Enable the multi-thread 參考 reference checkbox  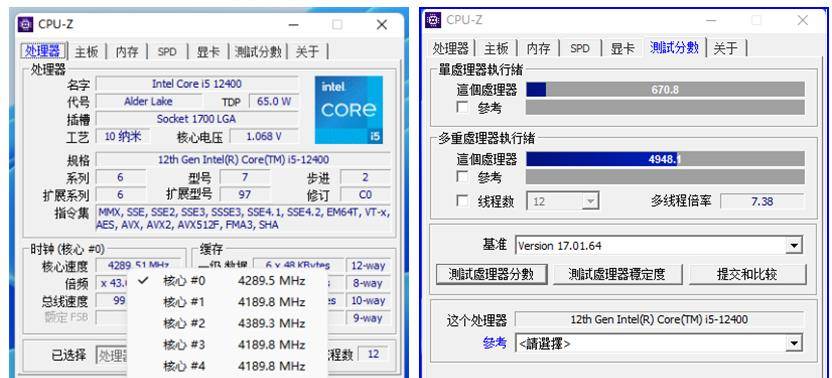463,176
